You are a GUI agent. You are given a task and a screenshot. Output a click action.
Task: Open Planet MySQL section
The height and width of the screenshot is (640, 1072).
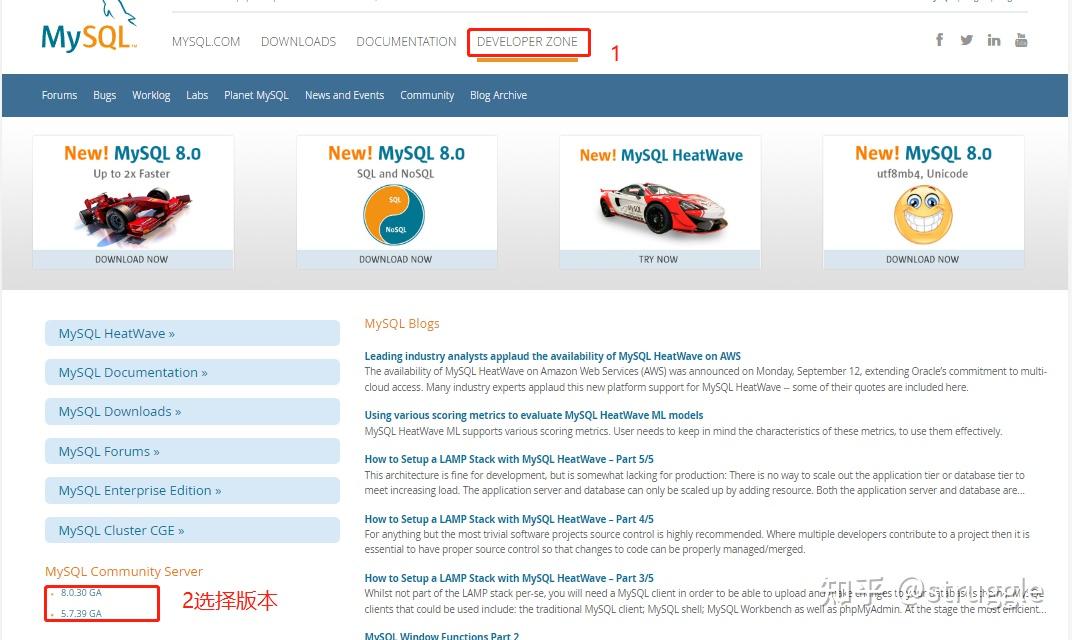(256, 95)
